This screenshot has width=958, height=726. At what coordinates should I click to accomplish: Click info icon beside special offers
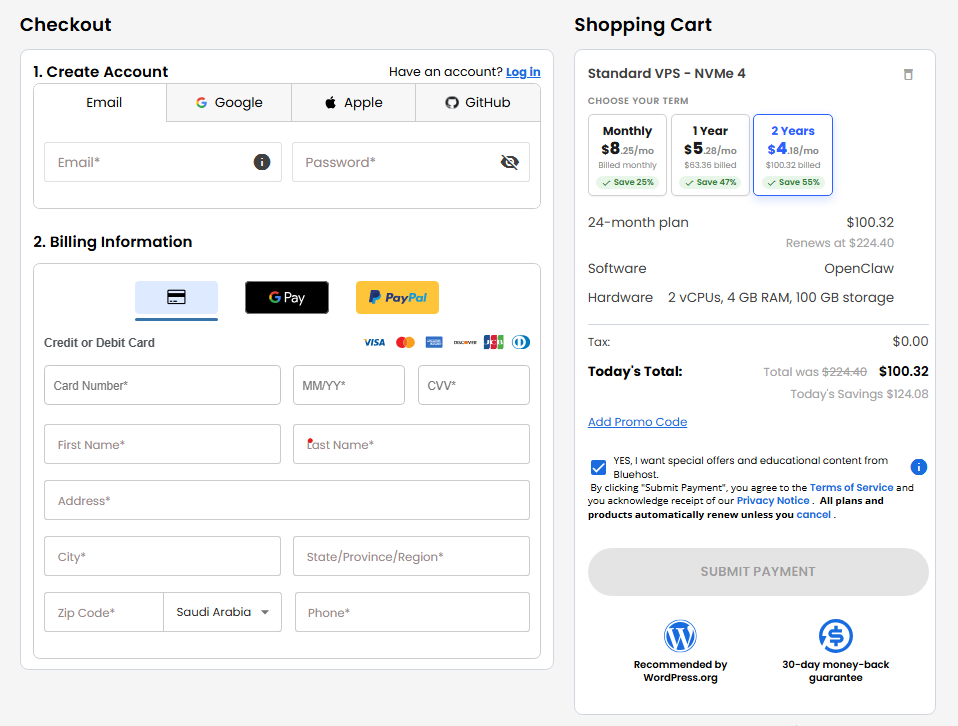tap(918, 467)
